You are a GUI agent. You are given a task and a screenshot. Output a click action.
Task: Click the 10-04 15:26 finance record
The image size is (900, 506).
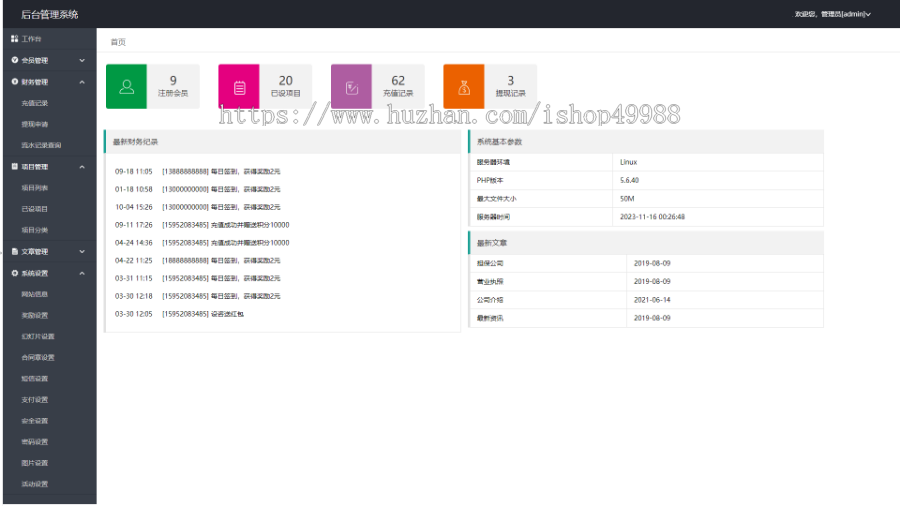tap(197, 207)
